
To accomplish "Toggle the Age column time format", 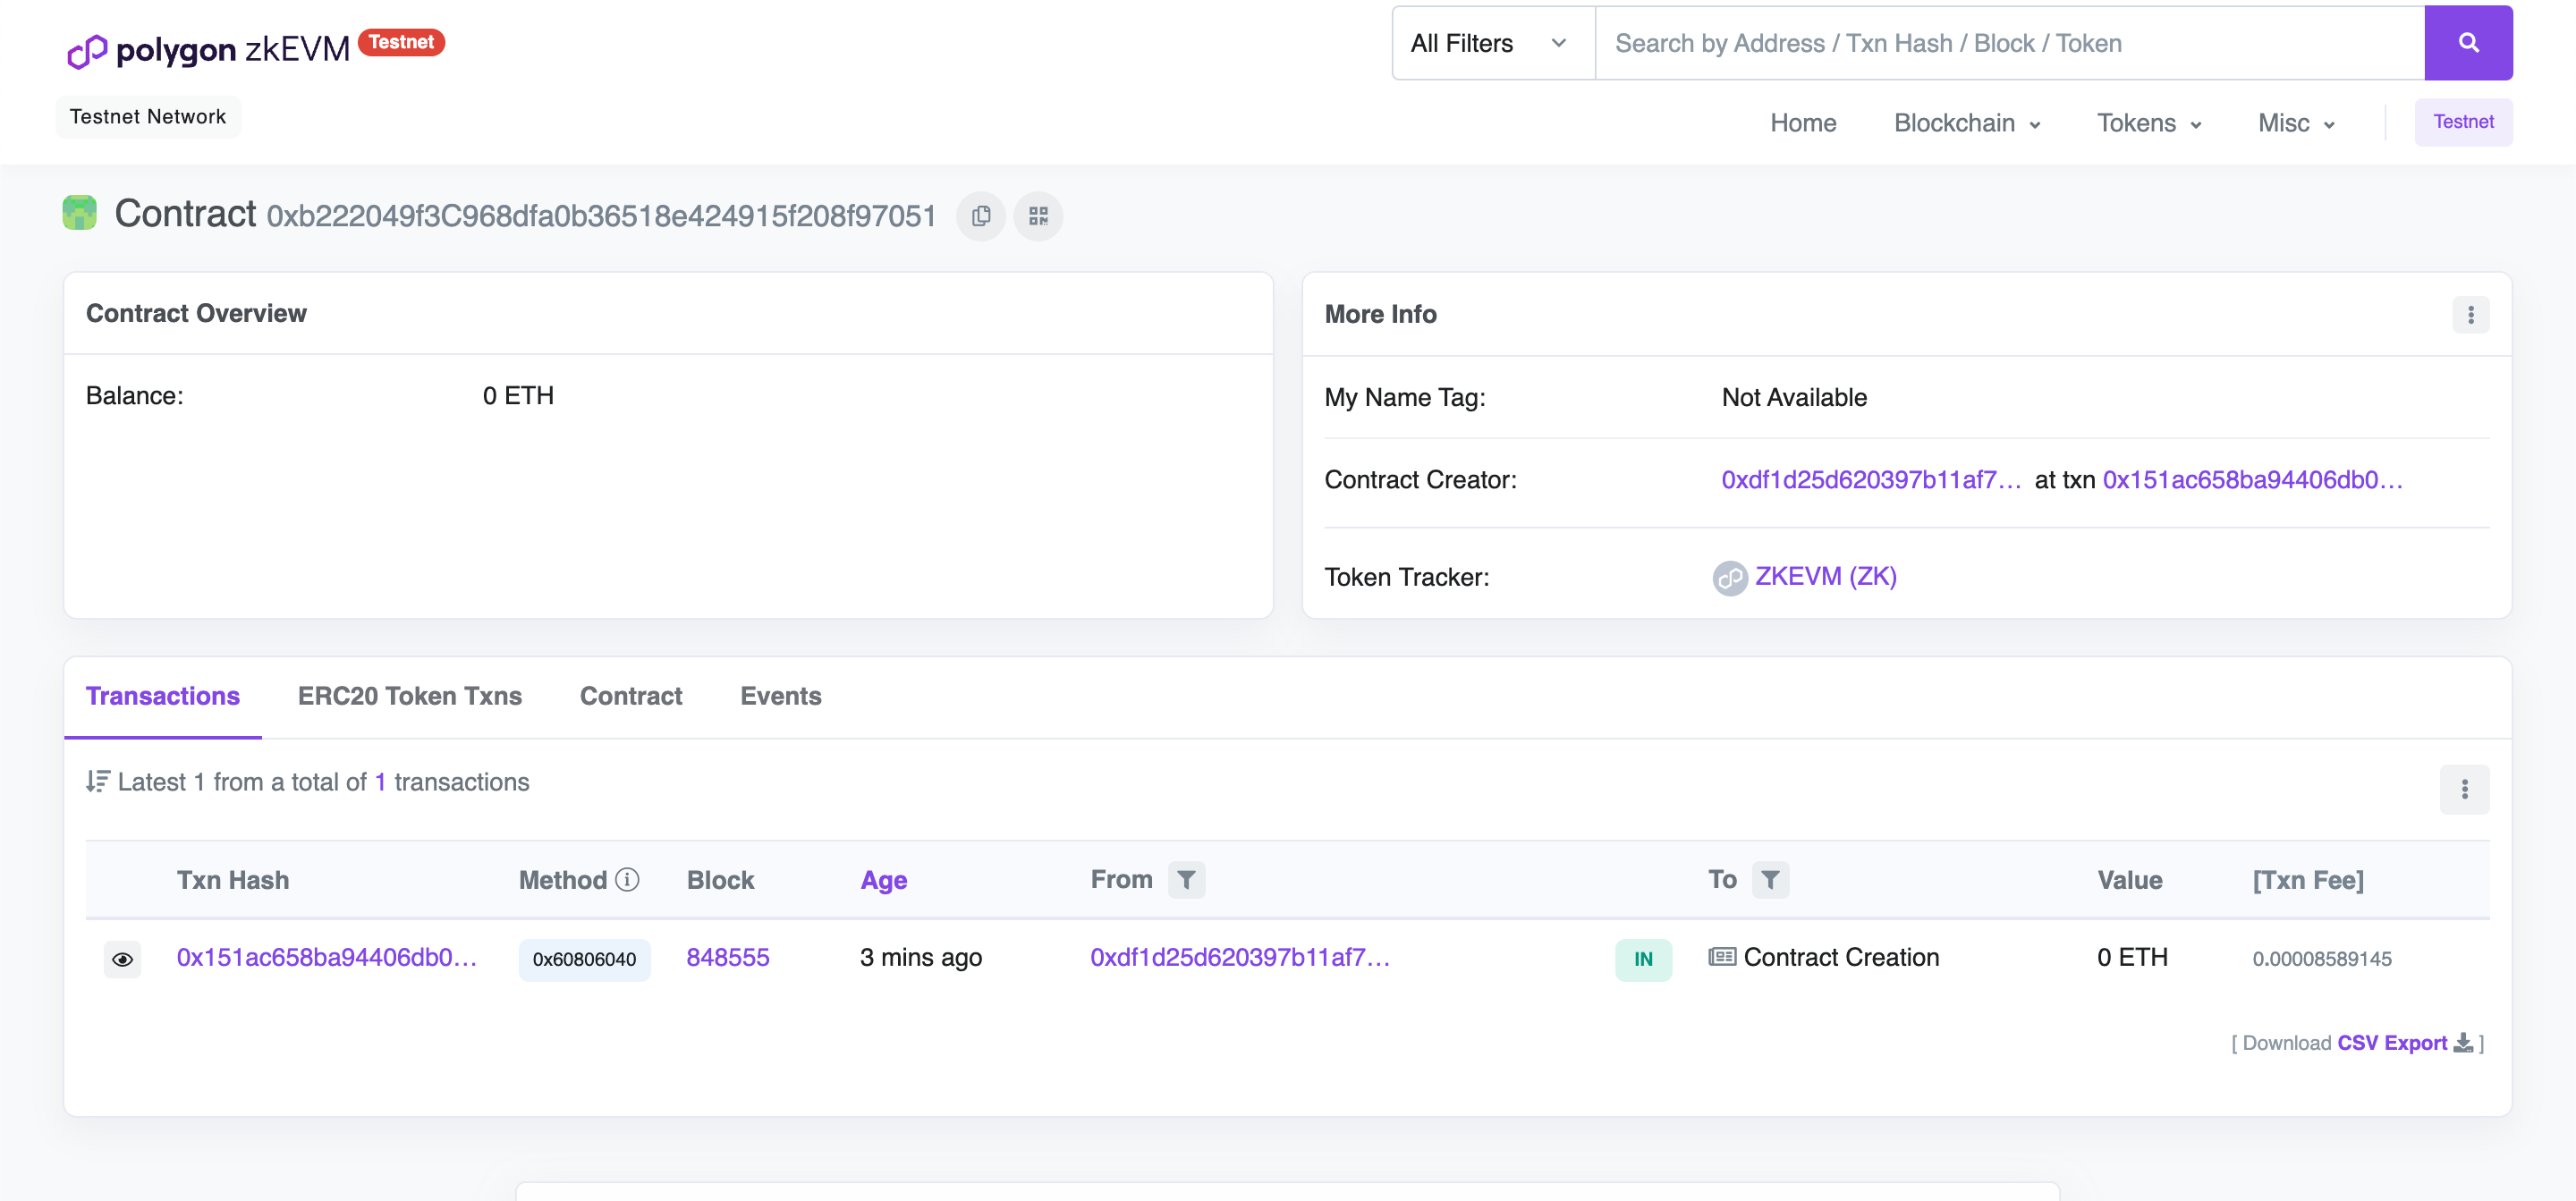I will coord(883,881).
